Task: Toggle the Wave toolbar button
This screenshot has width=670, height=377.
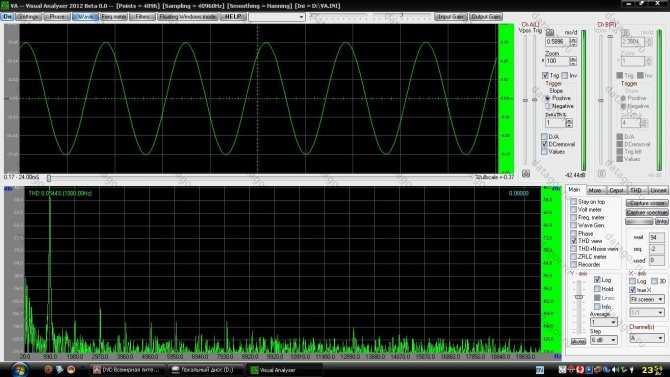Action: (85, 17)
